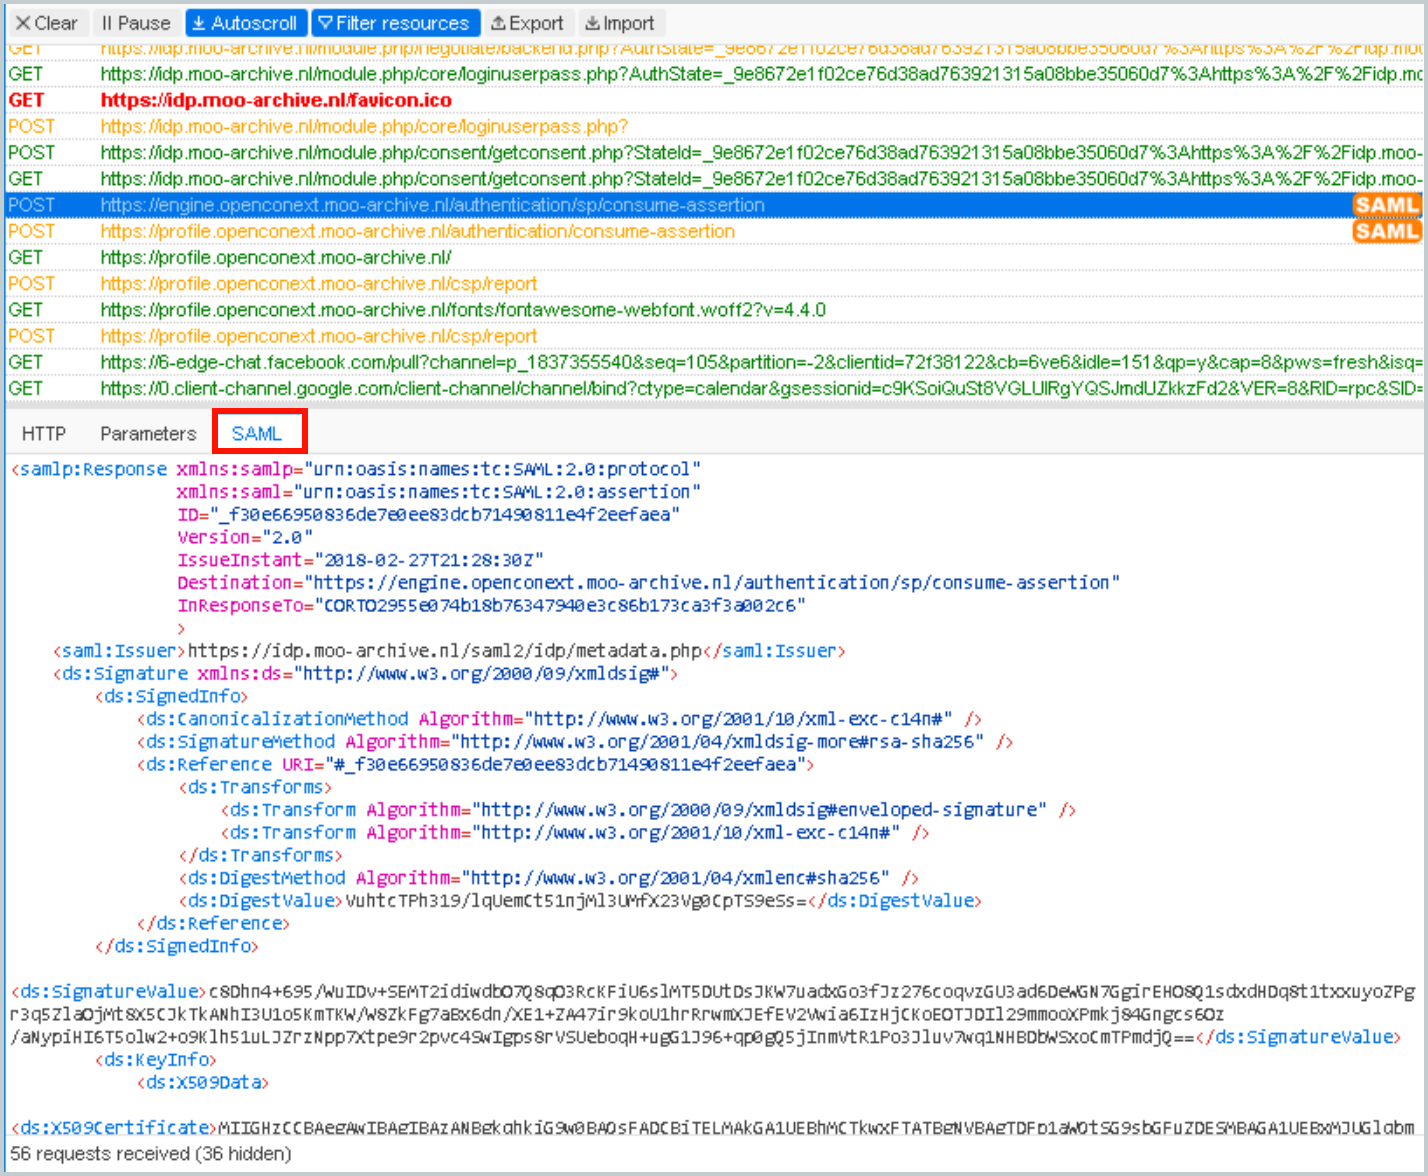
Task: Open the HTTP tab
Action: coord(44,433)
